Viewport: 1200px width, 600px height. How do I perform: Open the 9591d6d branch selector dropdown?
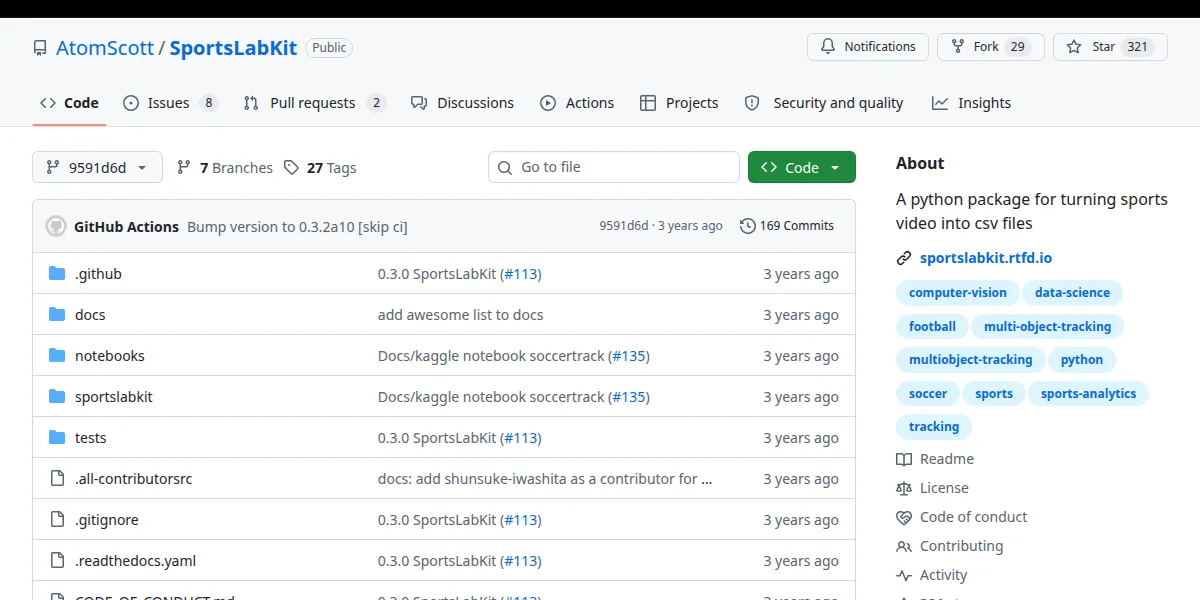(97, 167)
